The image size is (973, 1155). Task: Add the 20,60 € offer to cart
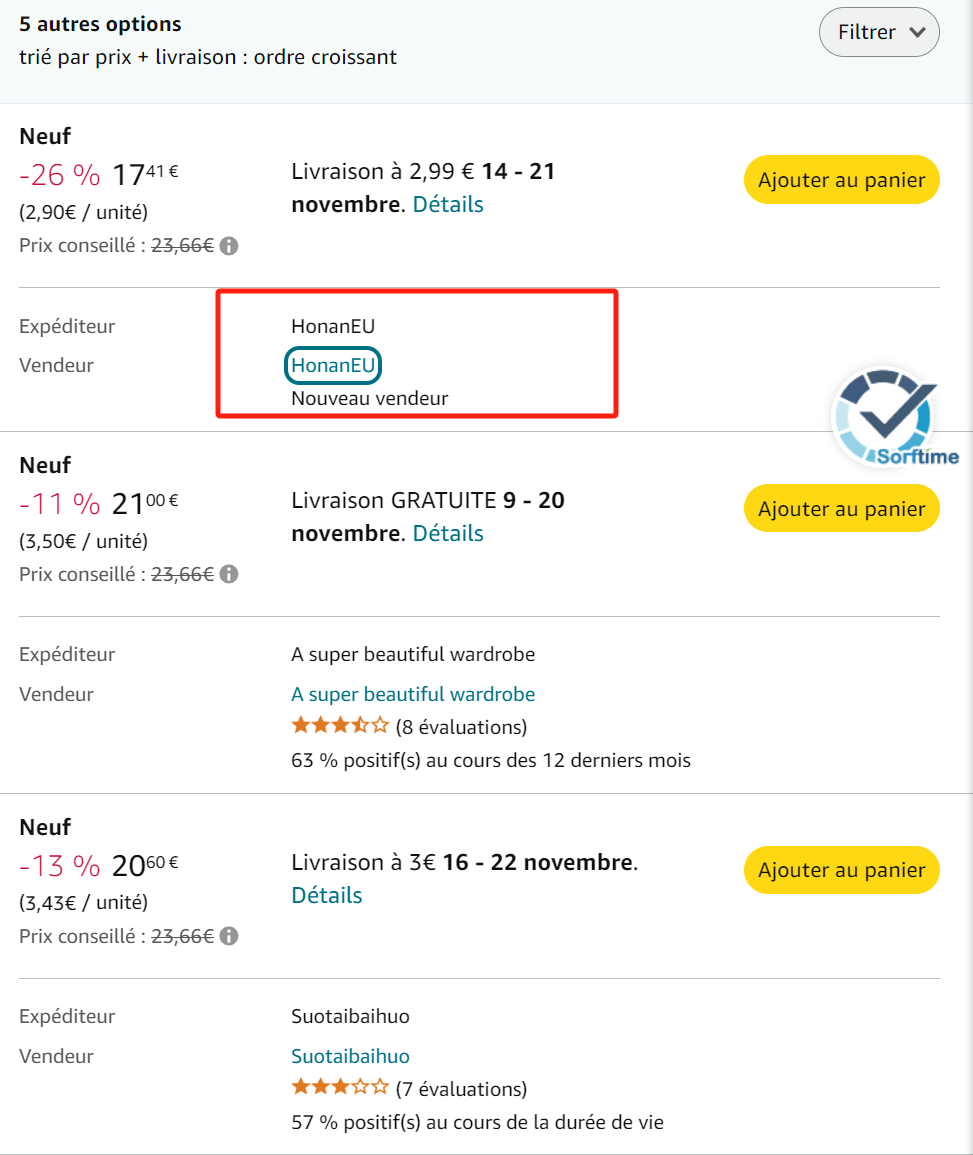(x=841, y=870)
